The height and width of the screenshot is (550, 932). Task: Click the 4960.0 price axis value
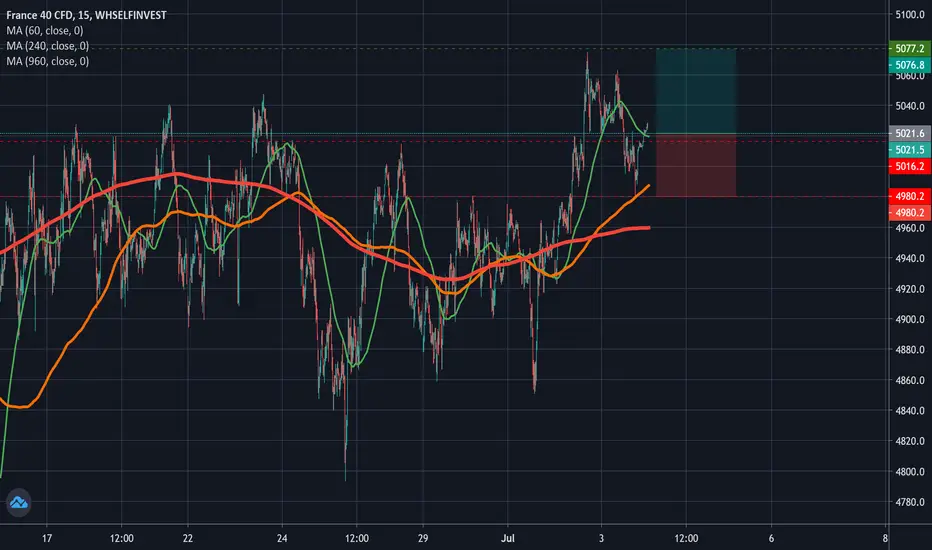(x=910, y=228)
